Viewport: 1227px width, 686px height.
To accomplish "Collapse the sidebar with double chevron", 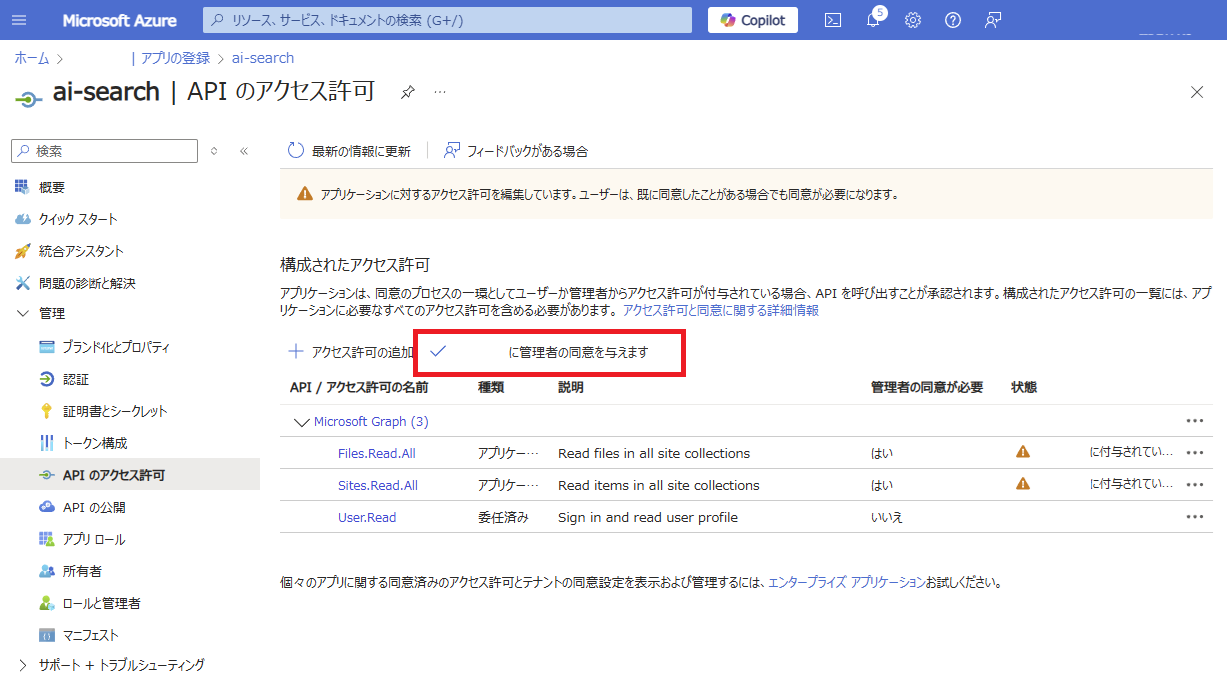I will coord(244,151).
